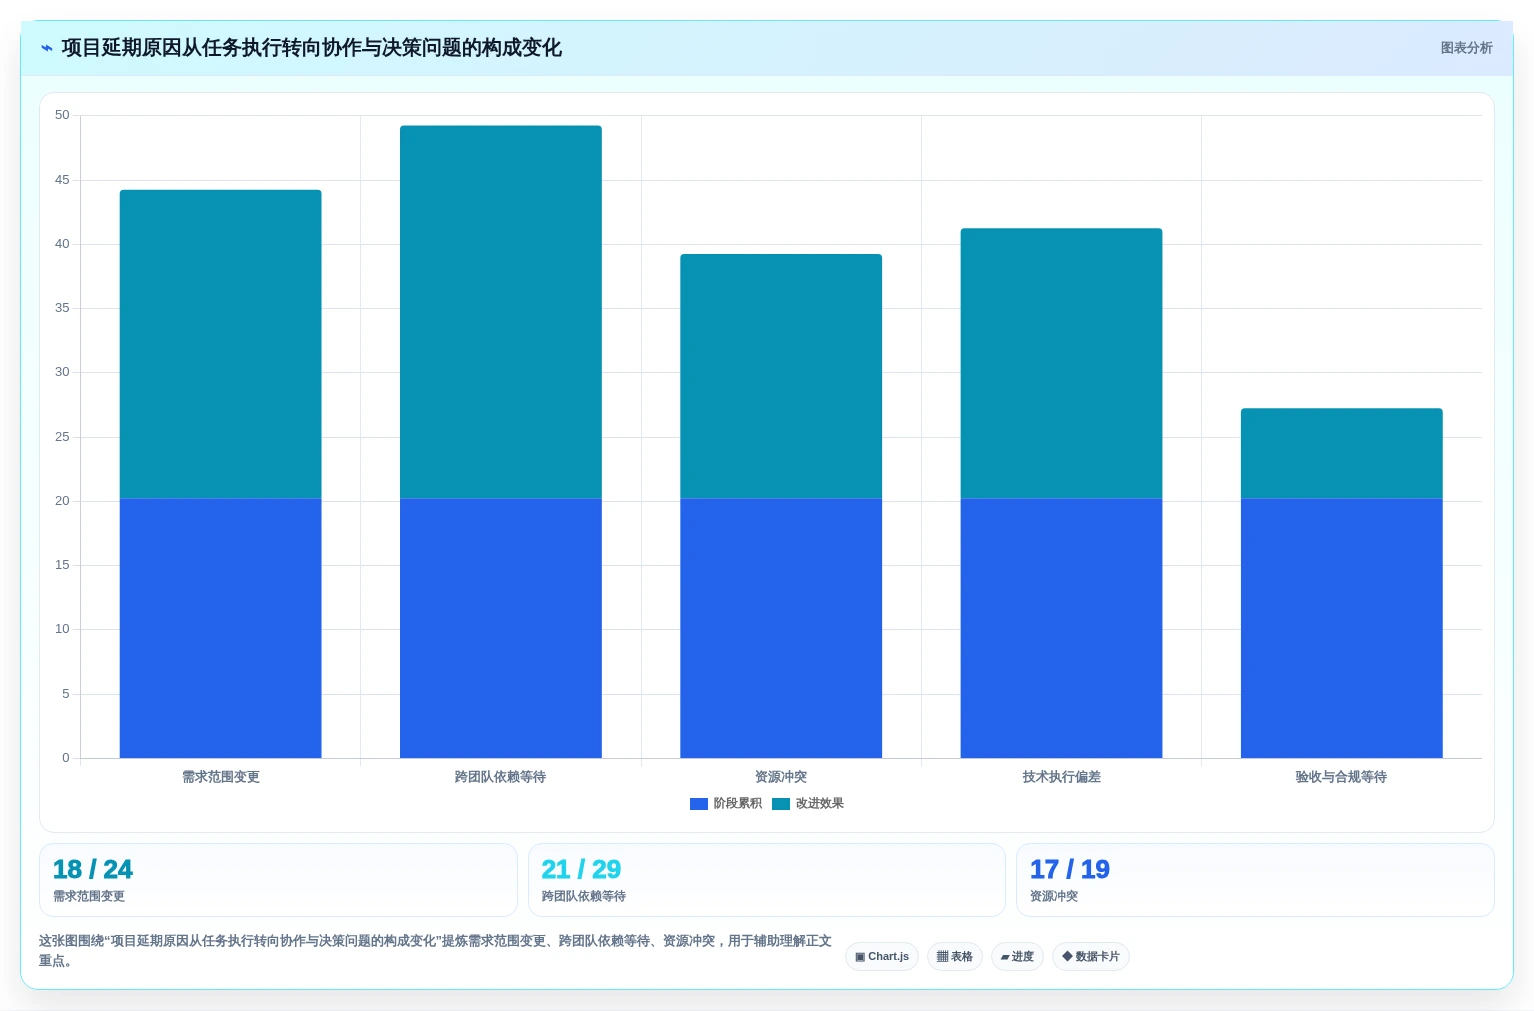Image resolution: width=1534 pixels, height=1011 pixels.
Task: Click the 需求范围变更 x-axis label
Action: tap(221, 777)
